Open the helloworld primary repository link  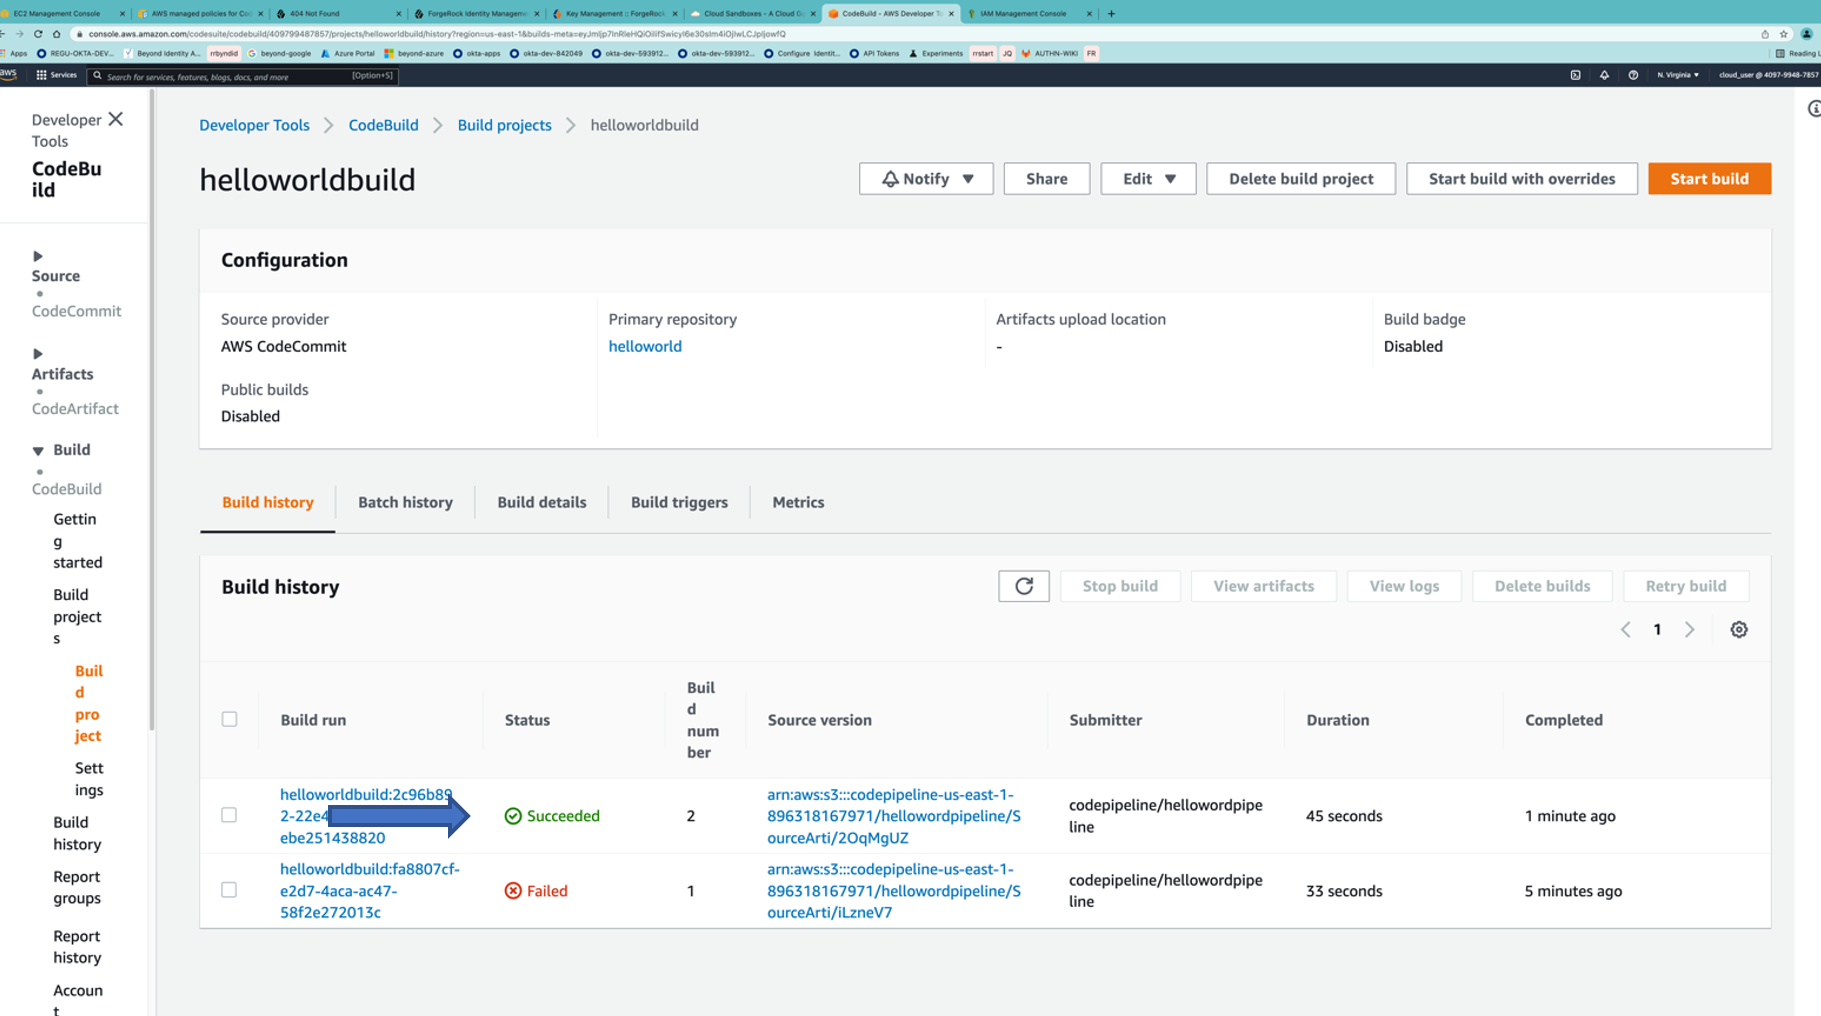pos(644,346)
